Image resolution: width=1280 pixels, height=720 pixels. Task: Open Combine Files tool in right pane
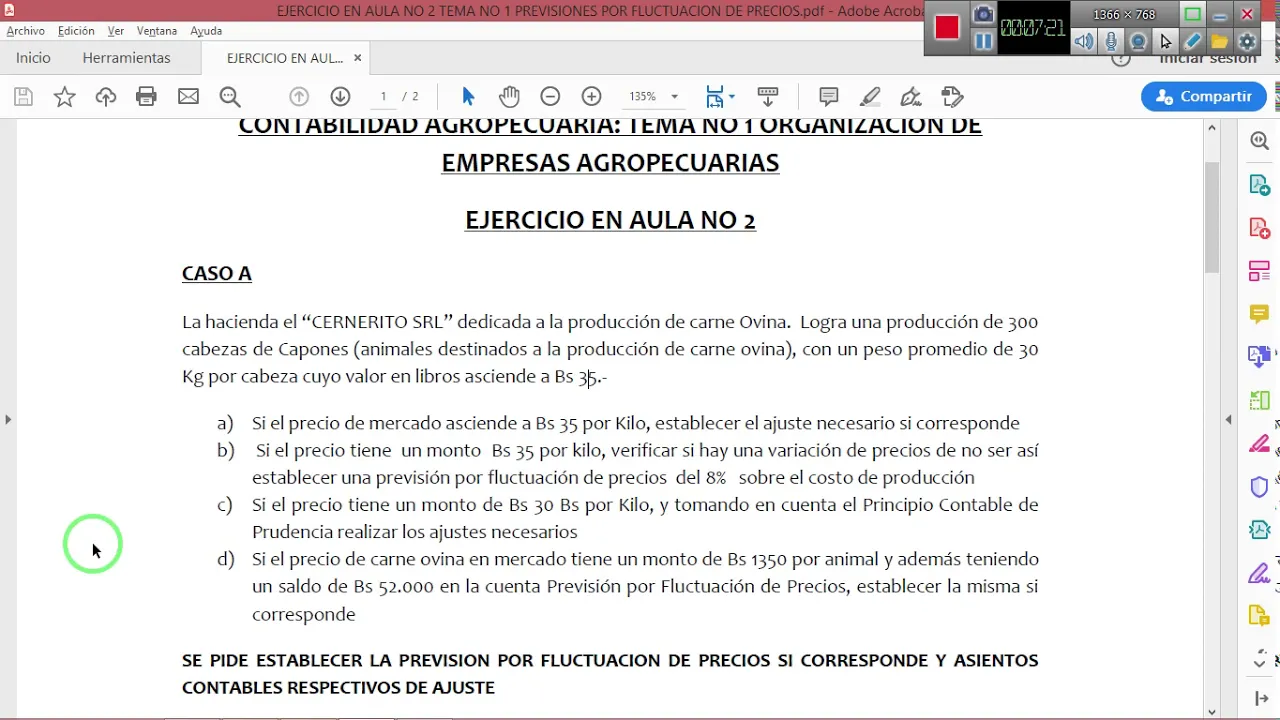pyautogui.click(x=1259, y=357)
